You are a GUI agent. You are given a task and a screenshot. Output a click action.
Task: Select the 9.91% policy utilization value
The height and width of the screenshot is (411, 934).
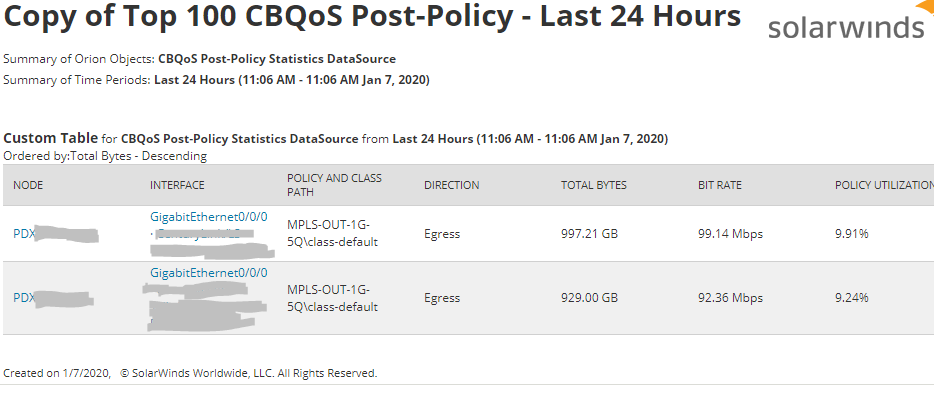pos(851,234)
